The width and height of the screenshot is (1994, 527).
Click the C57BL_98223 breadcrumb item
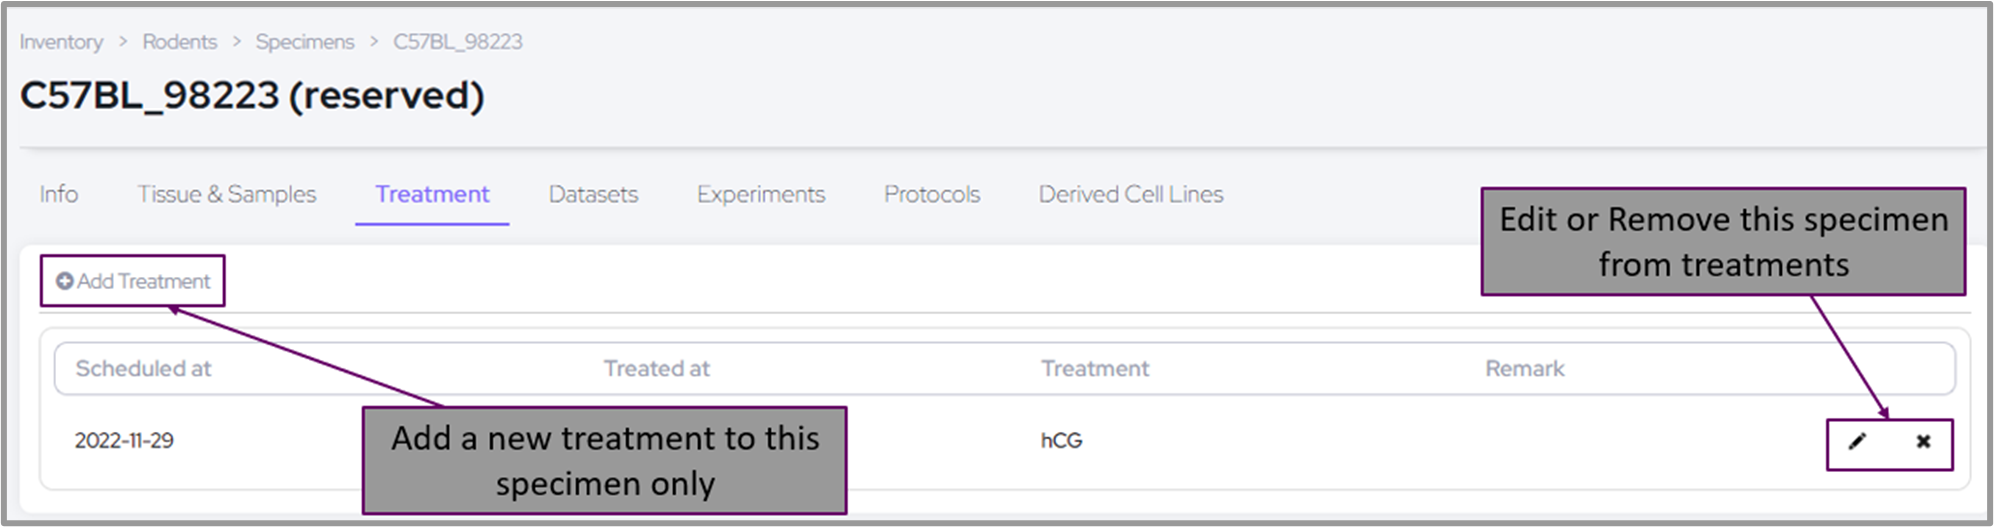[458, 42]
